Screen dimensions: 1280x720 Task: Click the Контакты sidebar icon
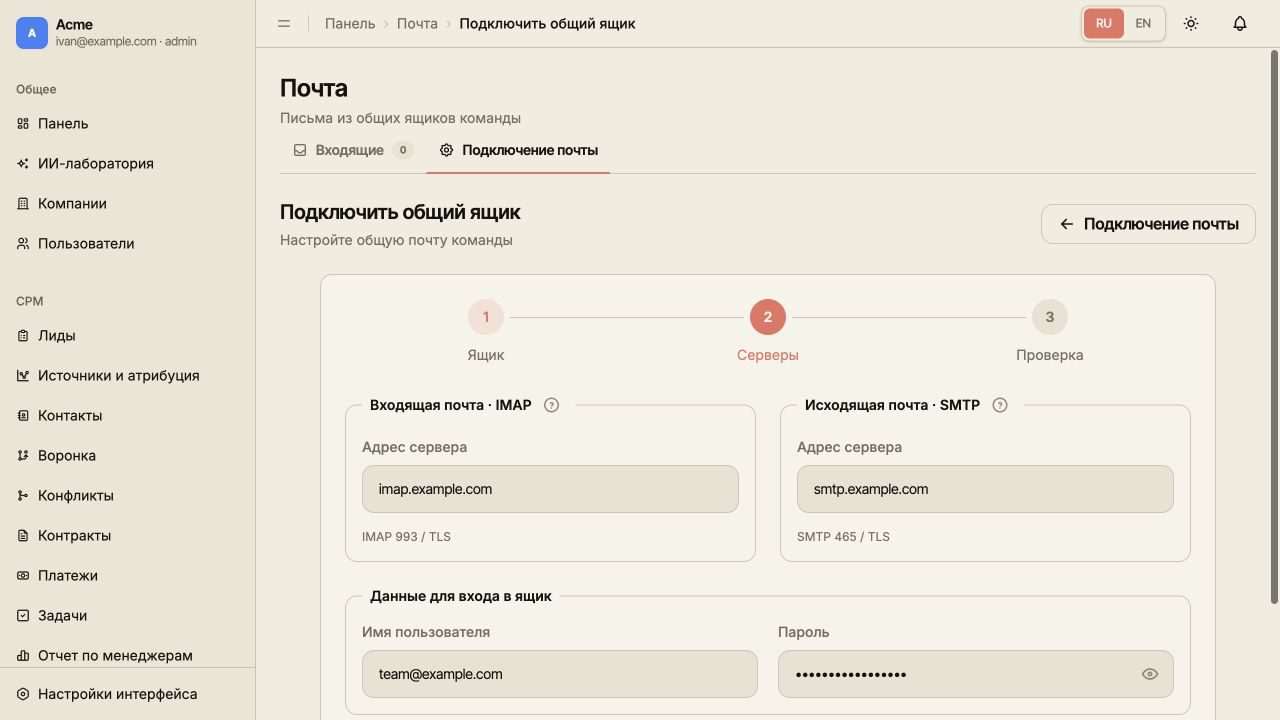click(x=23, y=415)
